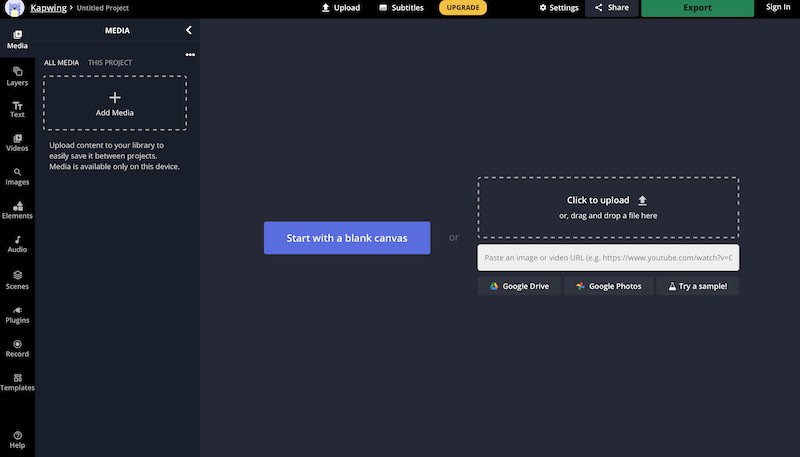Open Settings from the top bar

(x=559, y=8)
